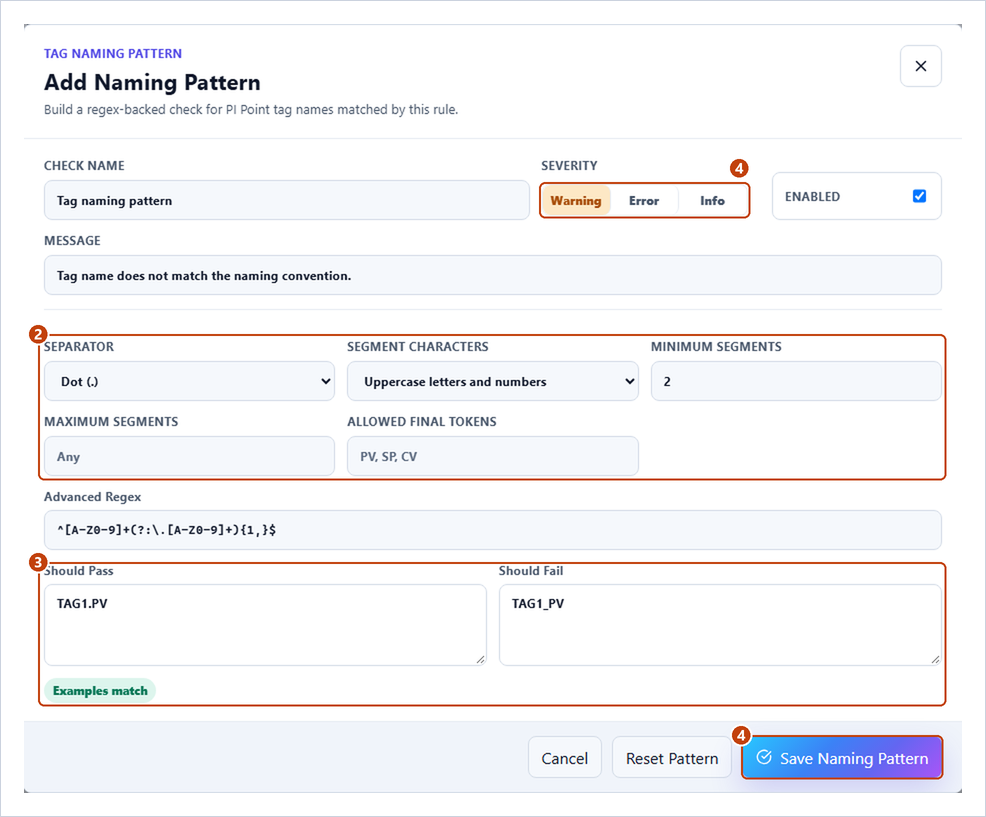Toggle the Enabled checkbox
This screenshot has width=986, height=817.
[x=919, y=196]
